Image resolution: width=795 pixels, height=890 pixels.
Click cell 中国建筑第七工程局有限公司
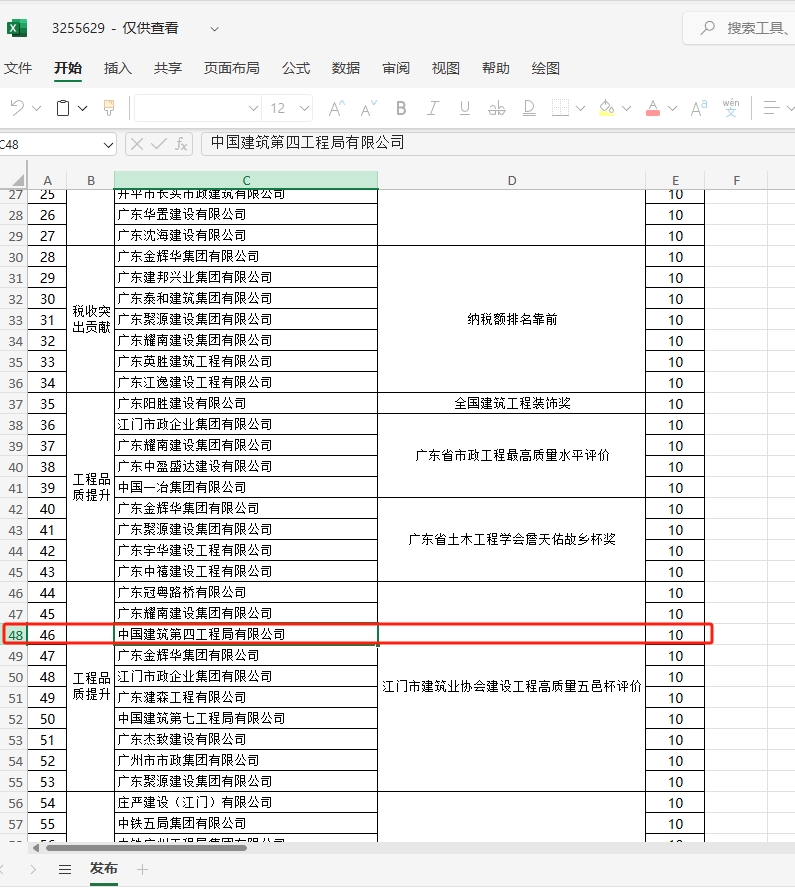click(246, 719)
